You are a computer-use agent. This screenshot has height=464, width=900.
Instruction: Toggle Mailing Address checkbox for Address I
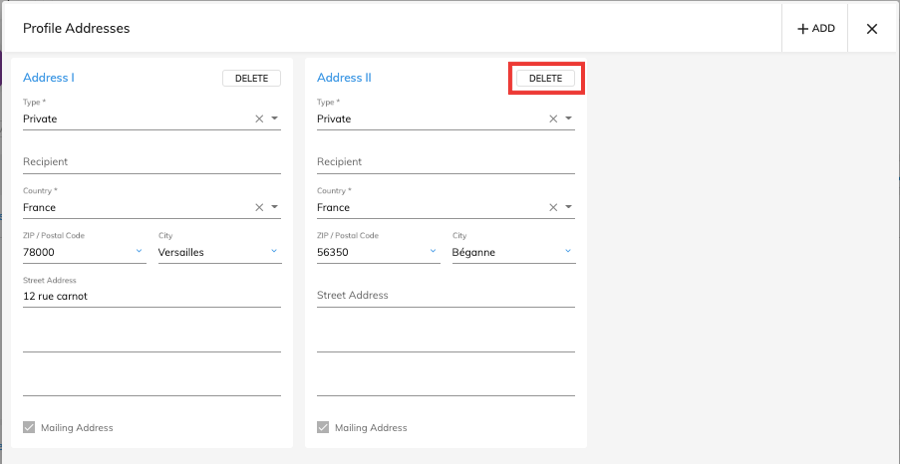(x=29, y=428)
